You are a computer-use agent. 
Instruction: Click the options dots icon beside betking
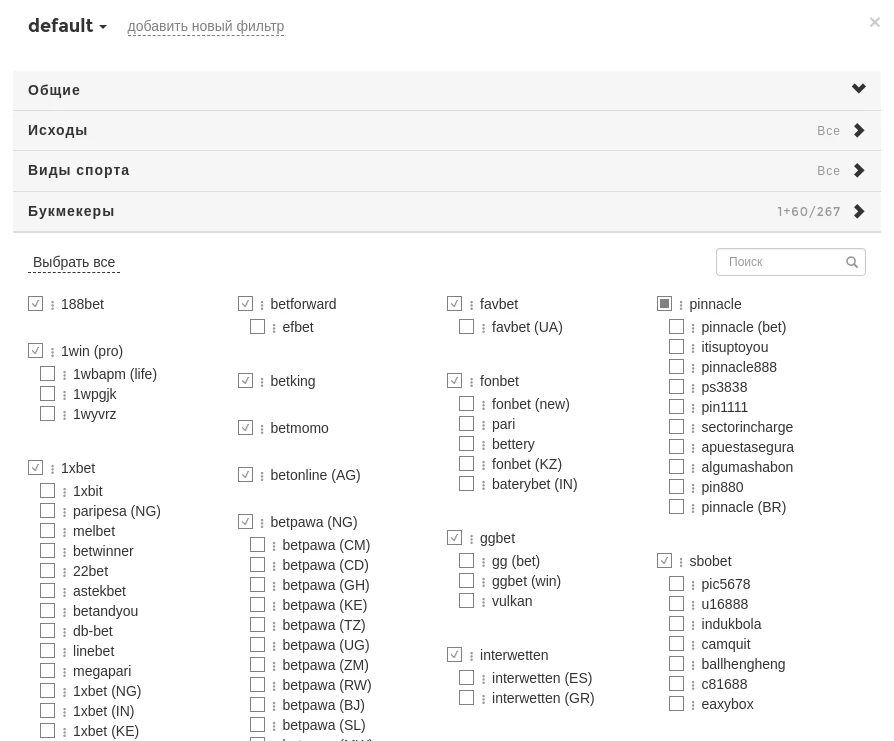tap(262, 382)
